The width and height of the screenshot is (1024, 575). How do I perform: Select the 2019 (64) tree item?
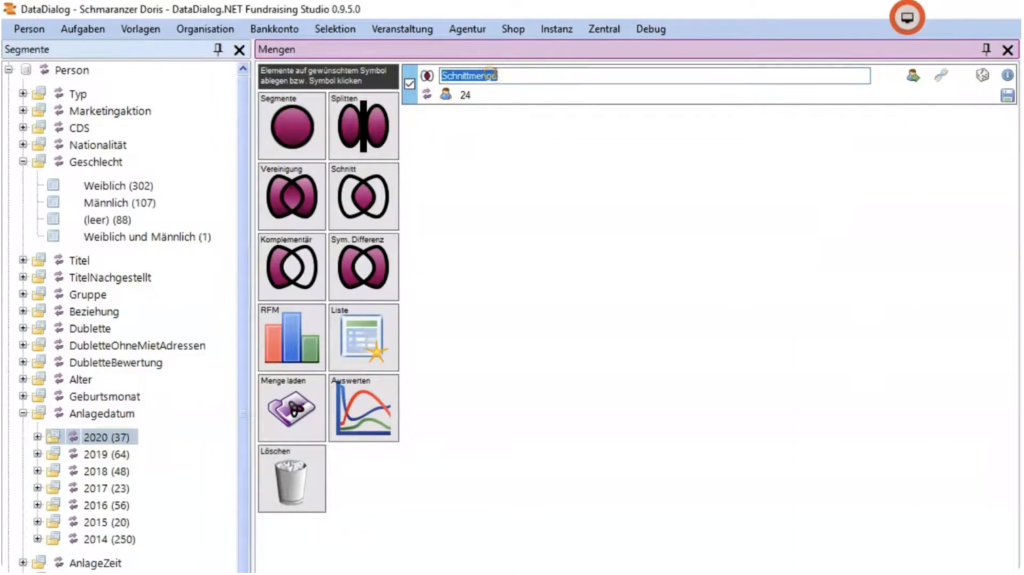(106, 454)
